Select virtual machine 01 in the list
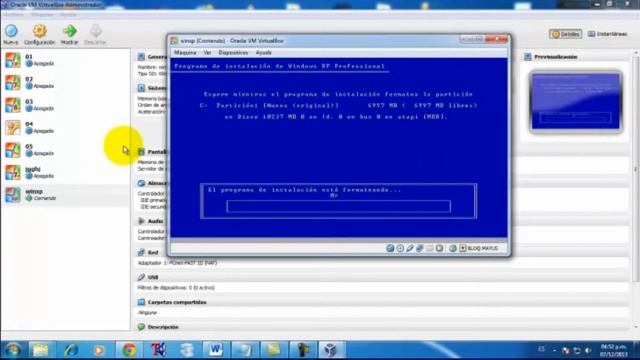 pyautogui.click(x=65, y=60)
